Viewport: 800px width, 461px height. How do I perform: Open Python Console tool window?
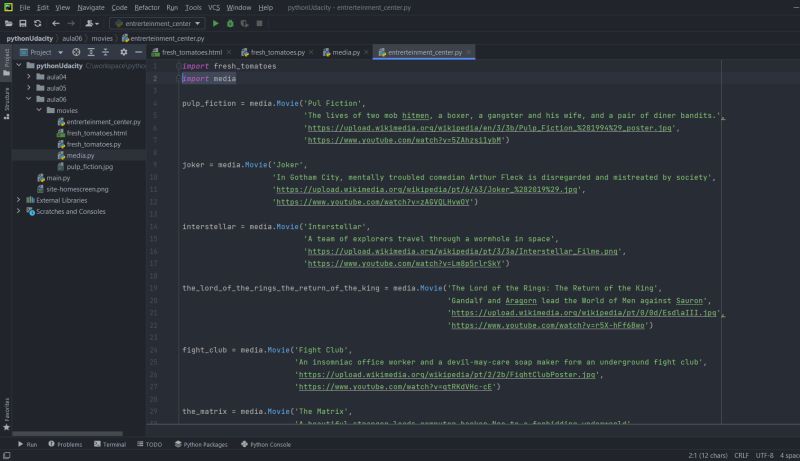(x=266, y=444)
